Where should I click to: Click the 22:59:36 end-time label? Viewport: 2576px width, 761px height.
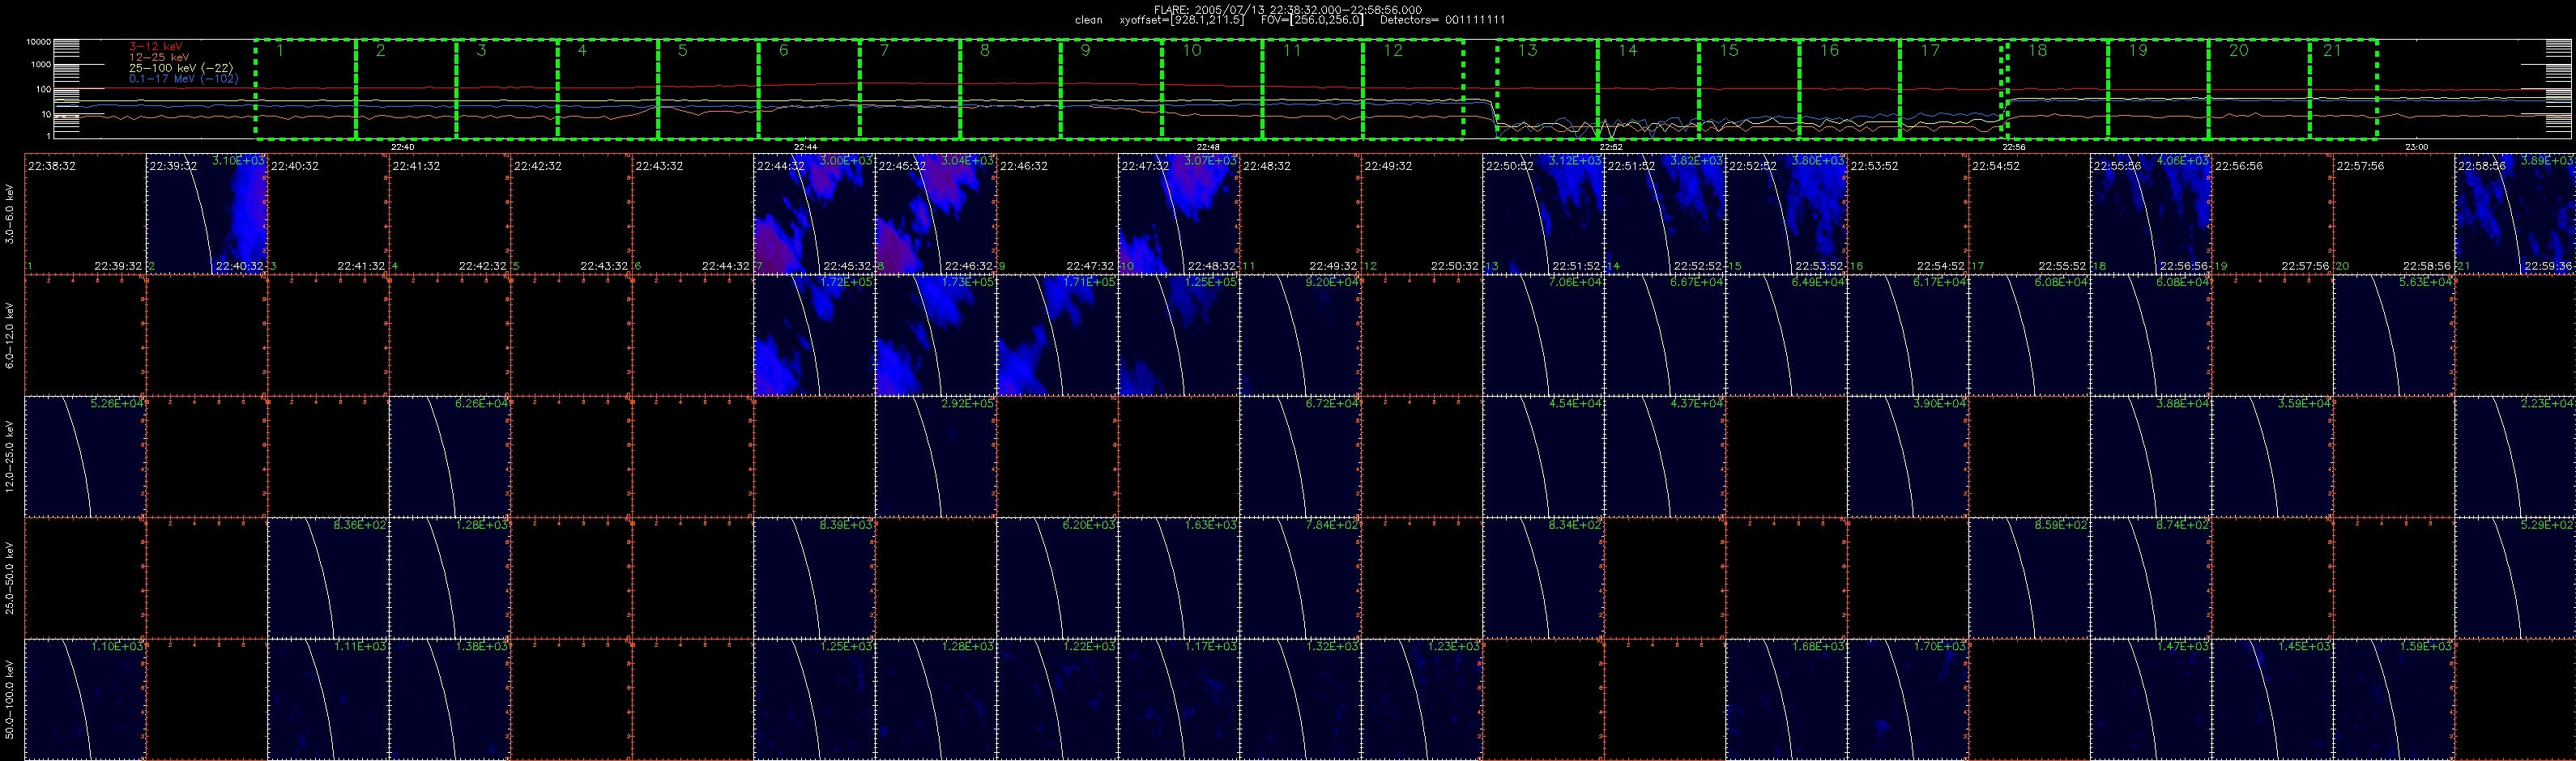(x=2549, y=267)
